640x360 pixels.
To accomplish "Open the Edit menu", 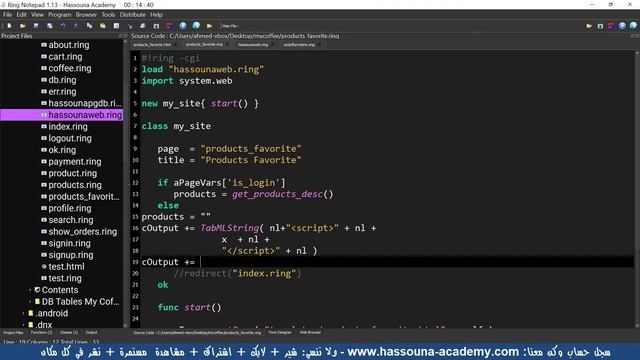I will point(22,15).
